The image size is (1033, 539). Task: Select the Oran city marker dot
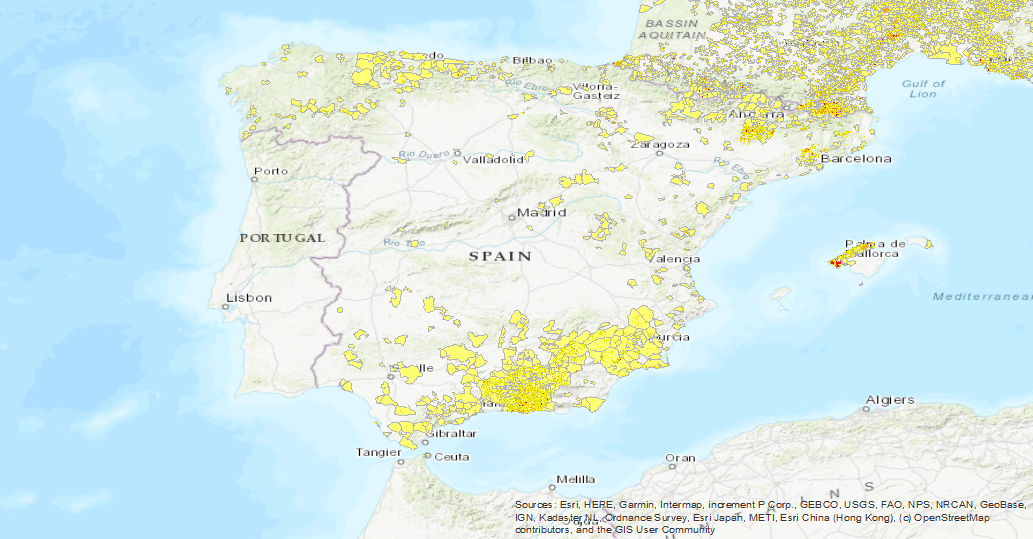coord(672,466)
